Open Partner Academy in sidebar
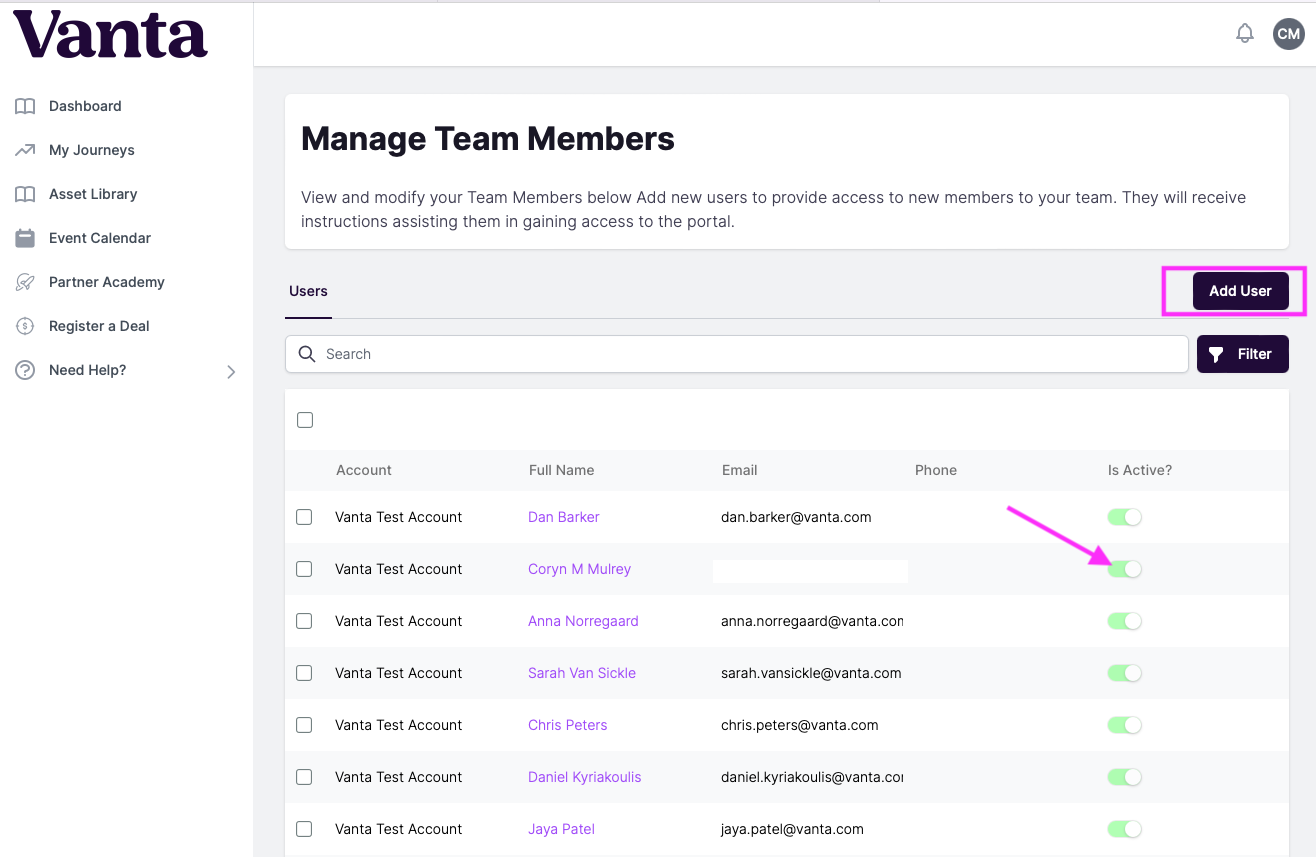Viewport: 1316px width, 857px height. [107, 282]
